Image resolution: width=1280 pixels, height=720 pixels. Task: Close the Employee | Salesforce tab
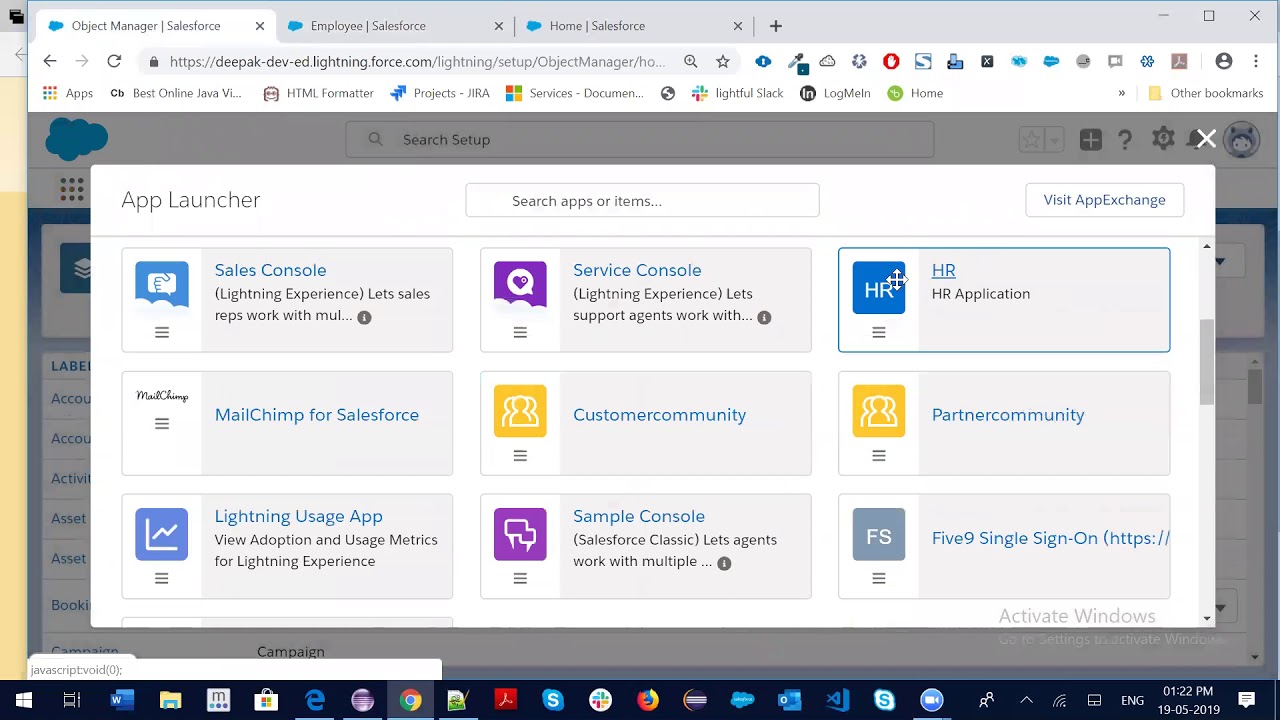(499, 26)
